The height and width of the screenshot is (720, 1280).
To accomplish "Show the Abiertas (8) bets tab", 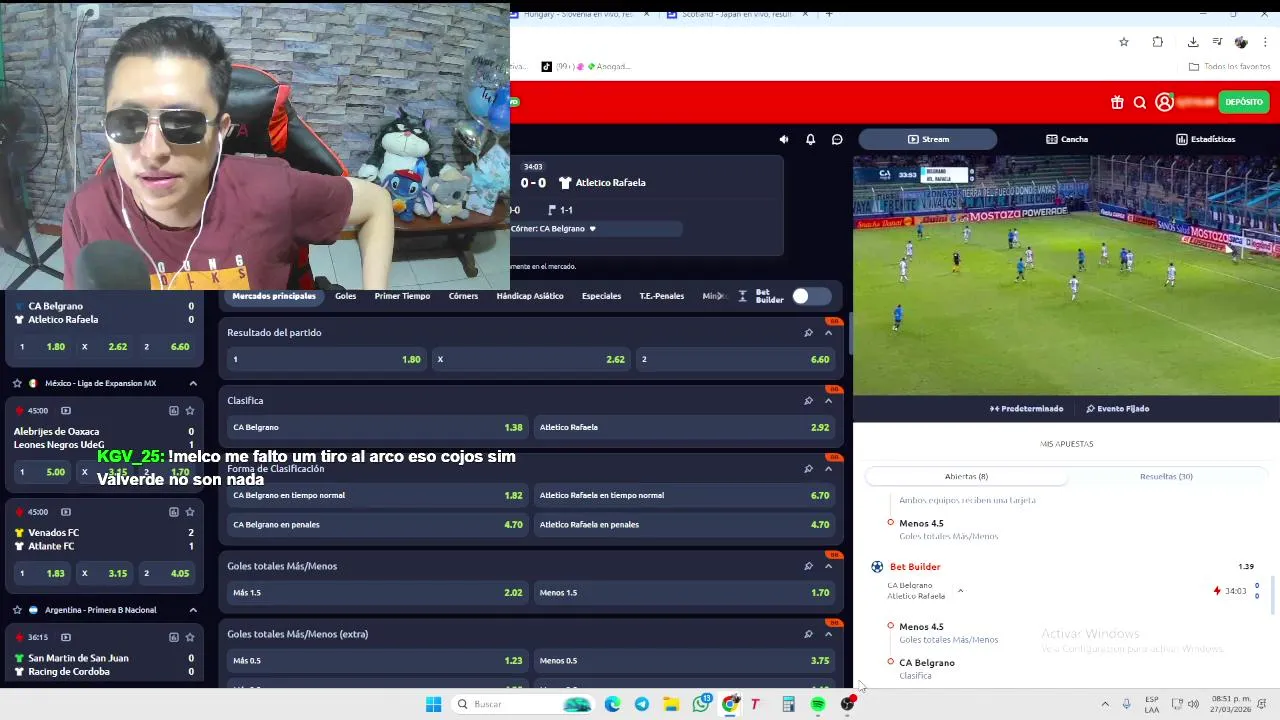I will click(x=966, y=476).
